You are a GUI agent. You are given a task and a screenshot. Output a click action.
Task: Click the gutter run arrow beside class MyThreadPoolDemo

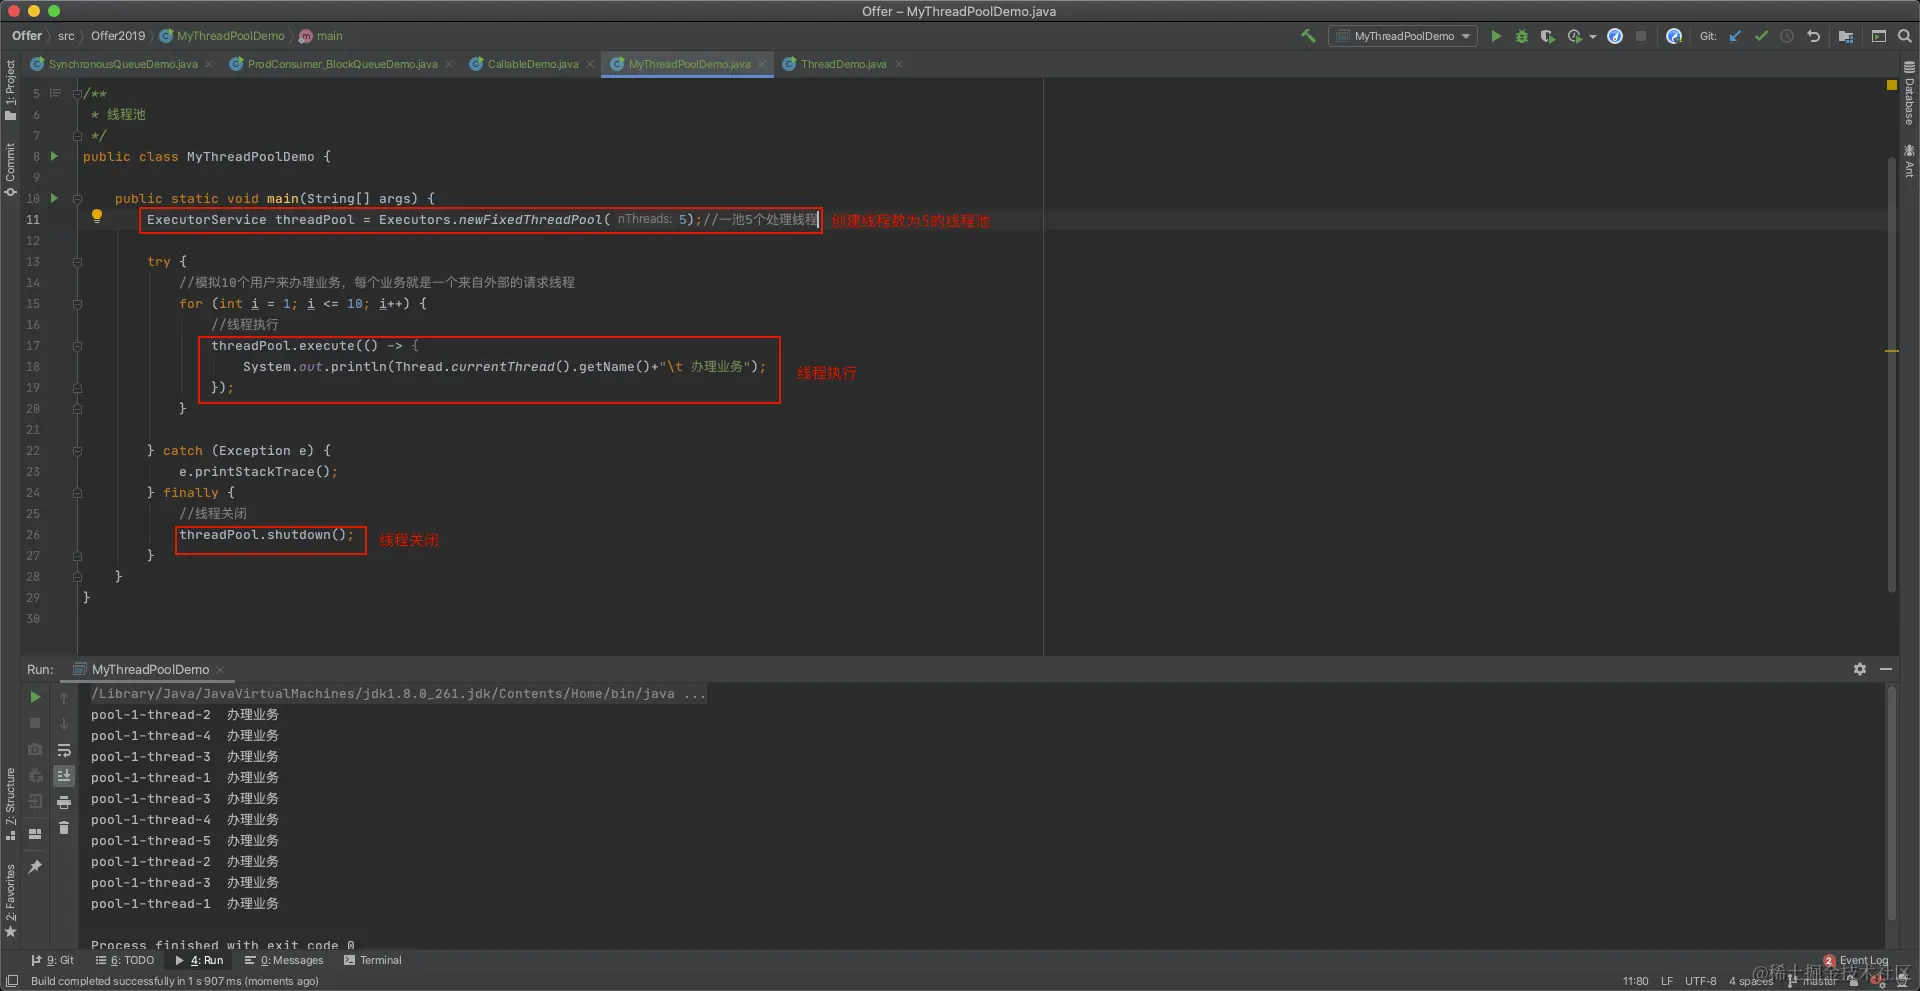coord(54,156)
